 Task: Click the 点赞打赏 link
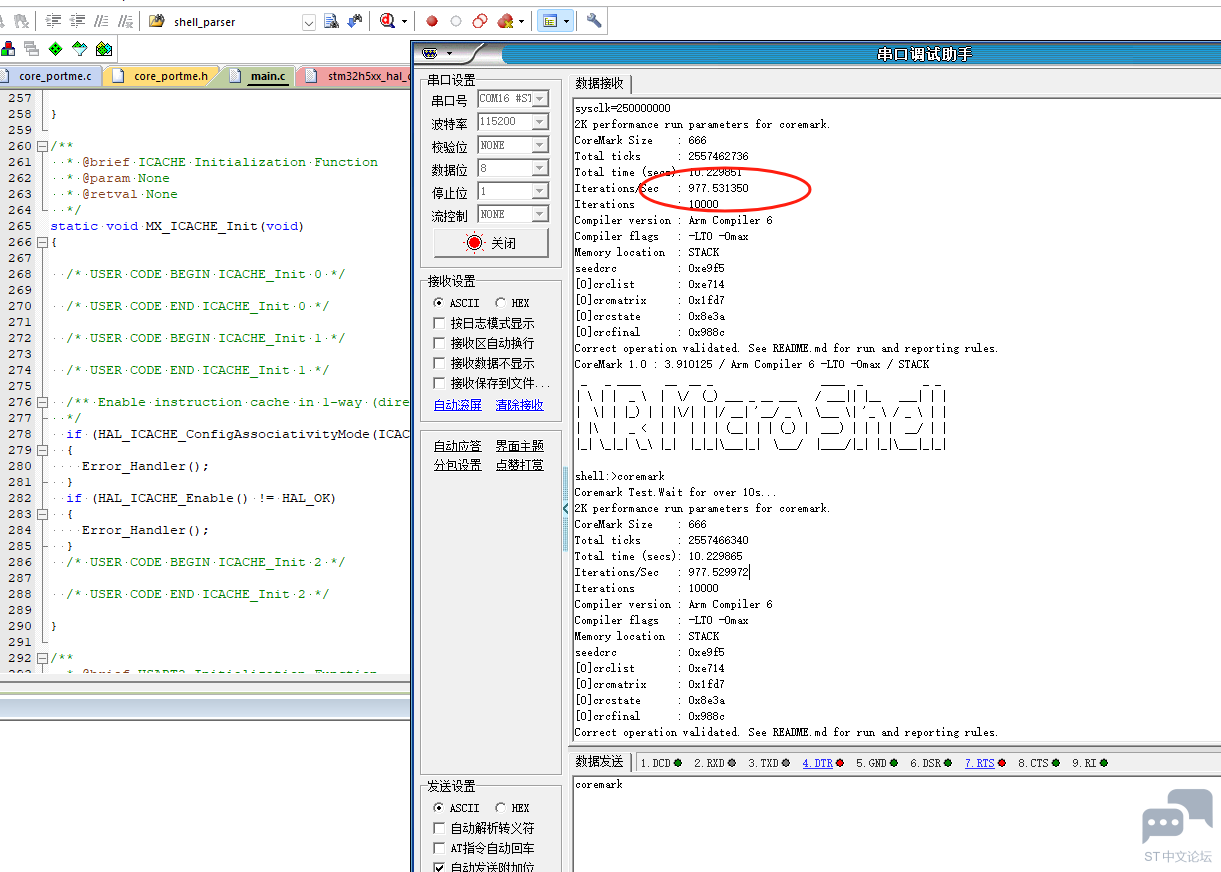pyautogui.click(x=520, y=465)
